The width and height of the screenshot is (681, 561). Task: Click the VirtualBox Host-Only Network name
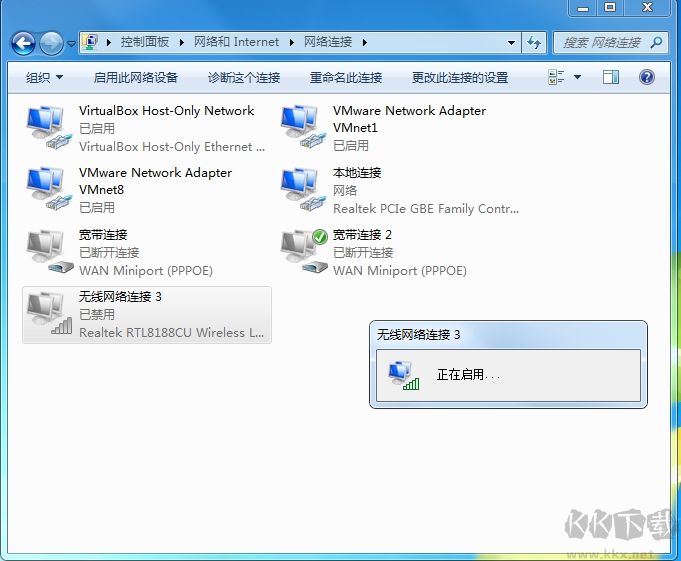166,111
